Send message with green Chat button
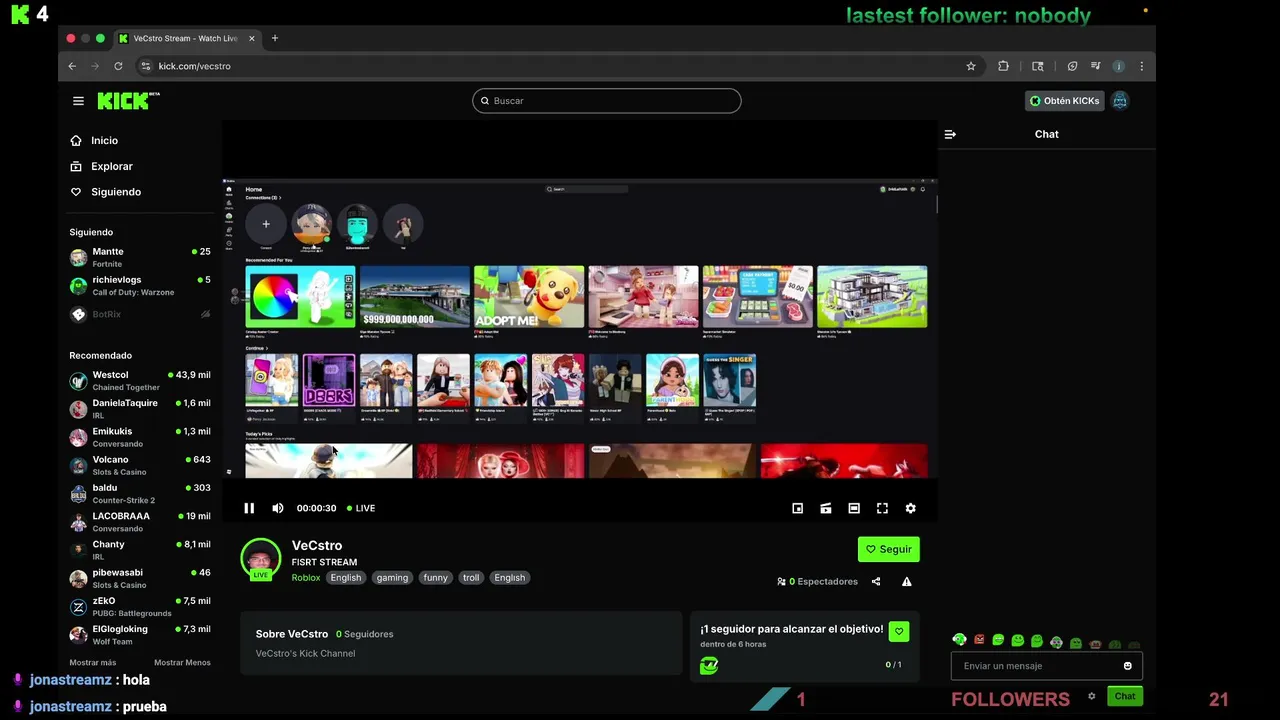Image resolution: width=1280 pixels, height=720 pixels. [1125, 696]
